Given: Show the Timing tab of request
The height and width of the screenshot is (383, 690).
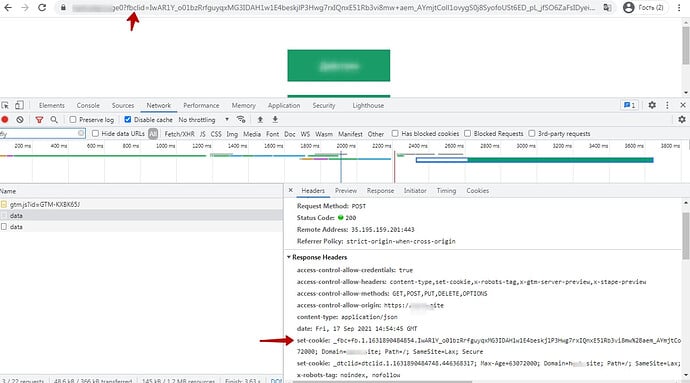Looking at the screenshot, I should 446,191.
